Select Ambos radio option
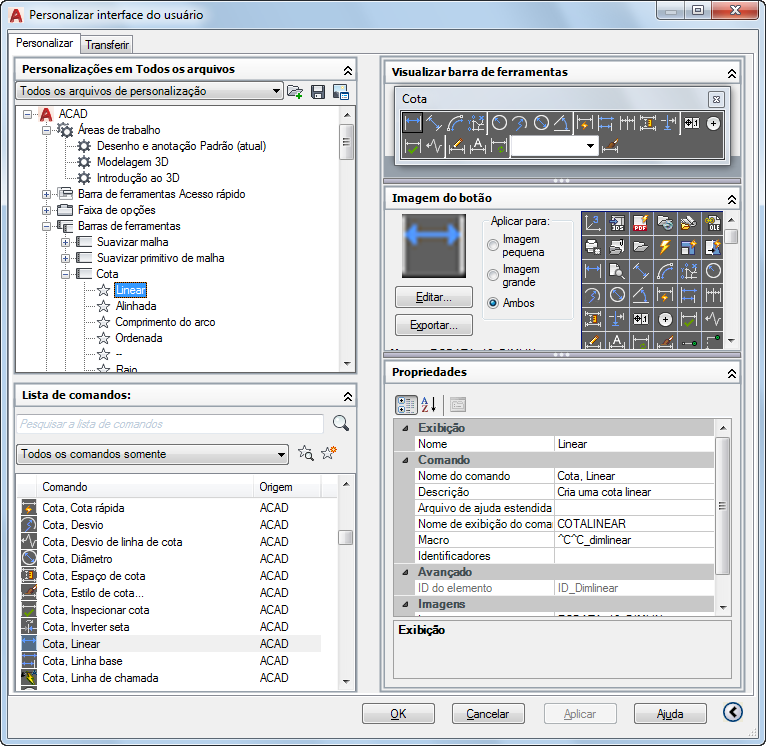This screenshot has height=746, width=766. pos(493,303)
